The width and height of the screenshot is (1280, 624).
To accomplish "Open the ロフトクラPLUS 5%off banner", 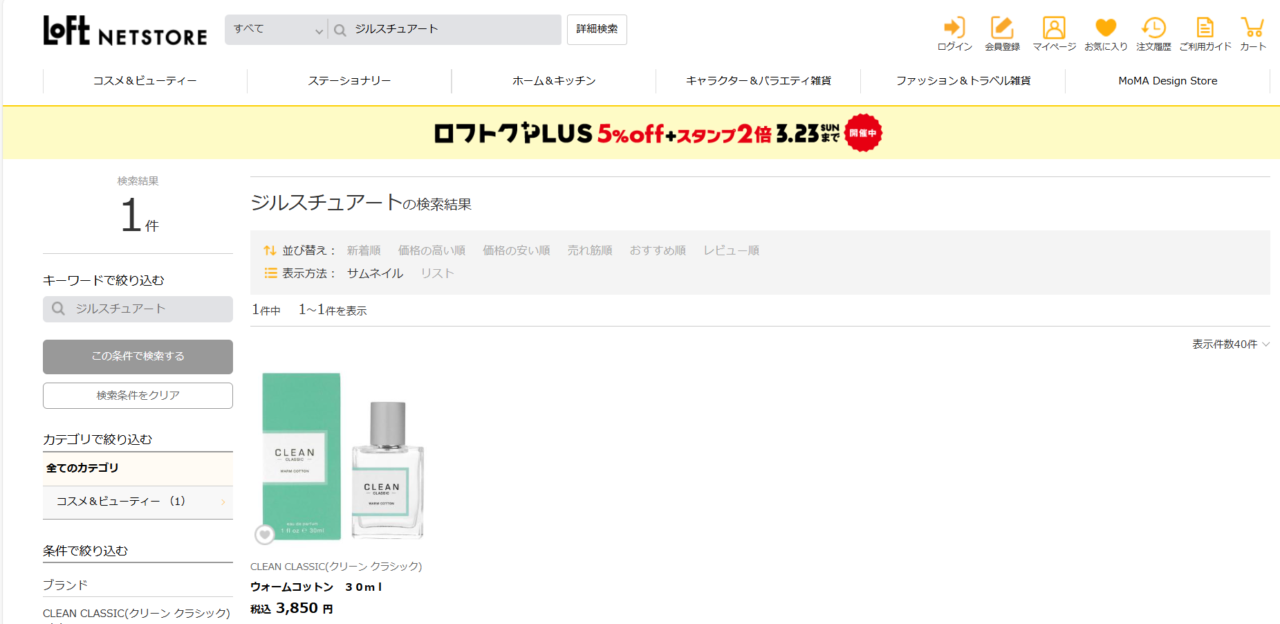I will (657, 133).
